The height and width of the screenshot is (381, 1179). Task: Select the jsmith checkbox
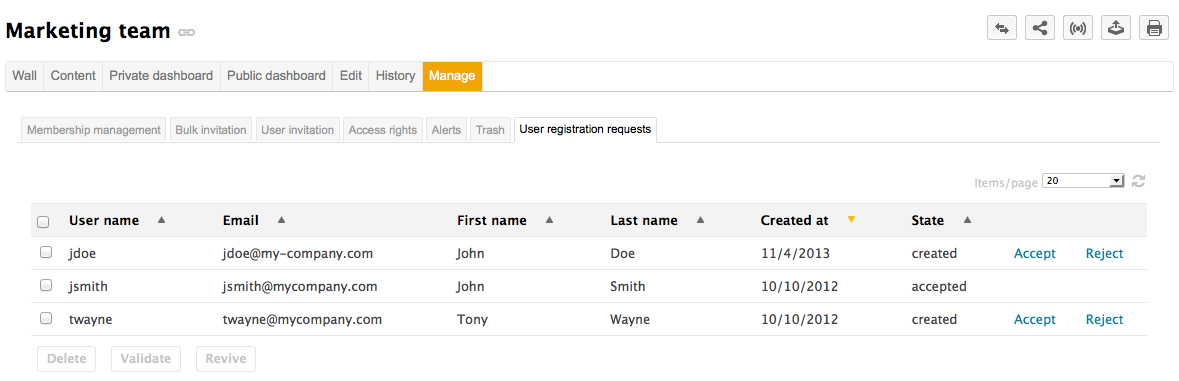click(x=46, y=285)
